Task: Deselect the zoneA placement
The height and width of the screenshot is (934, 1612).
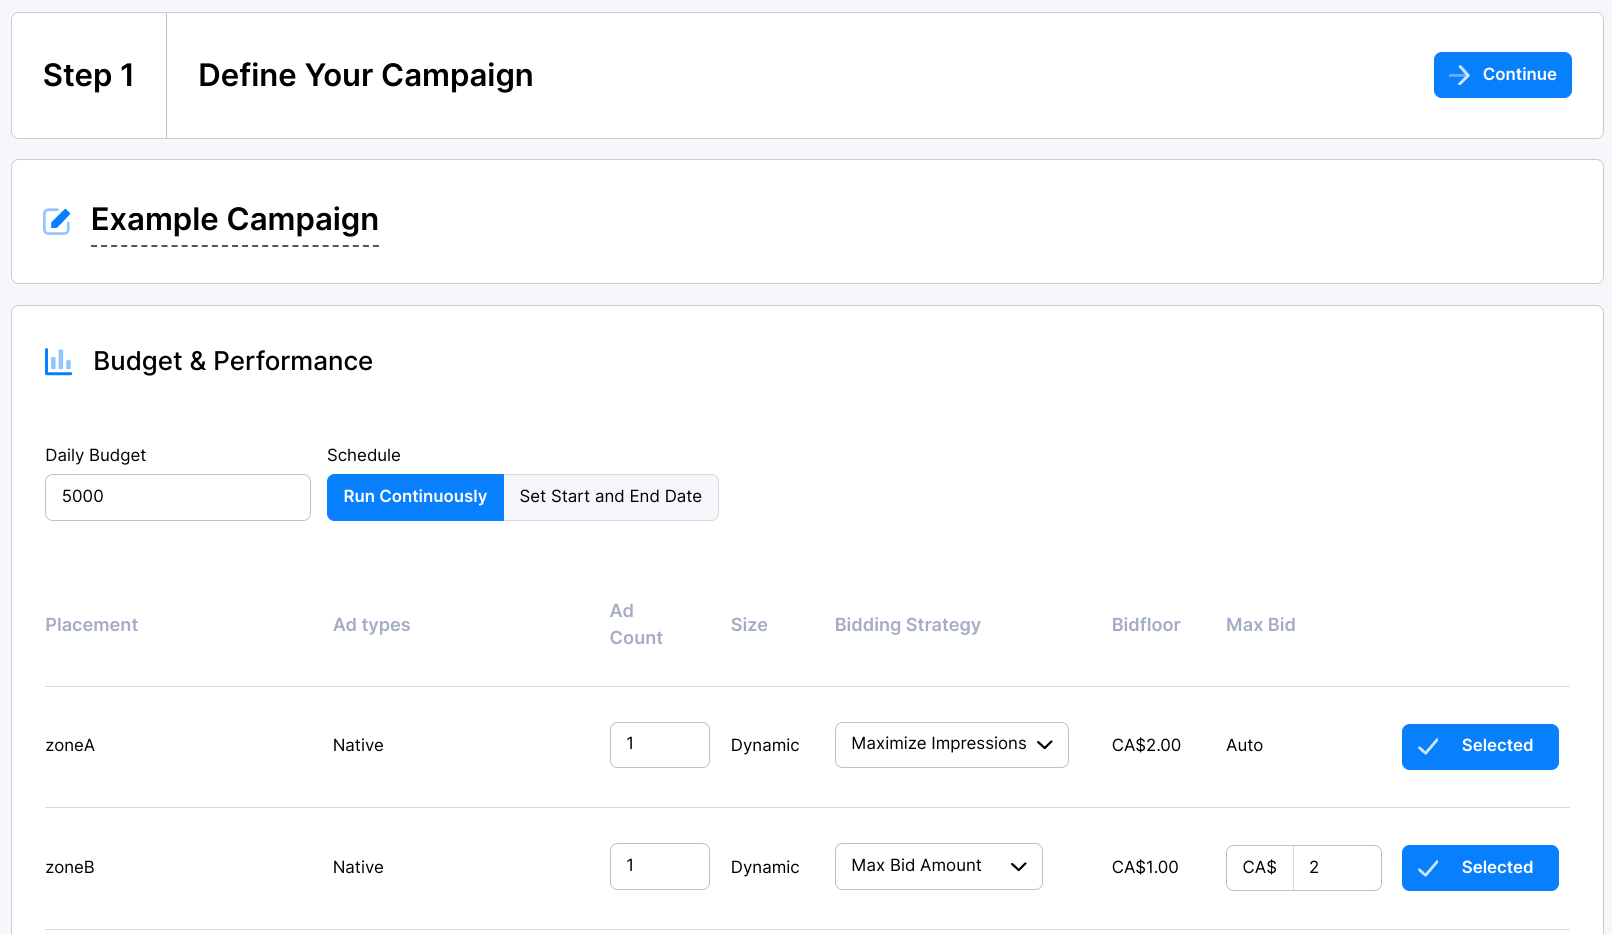Action: tap(1480, 747)
